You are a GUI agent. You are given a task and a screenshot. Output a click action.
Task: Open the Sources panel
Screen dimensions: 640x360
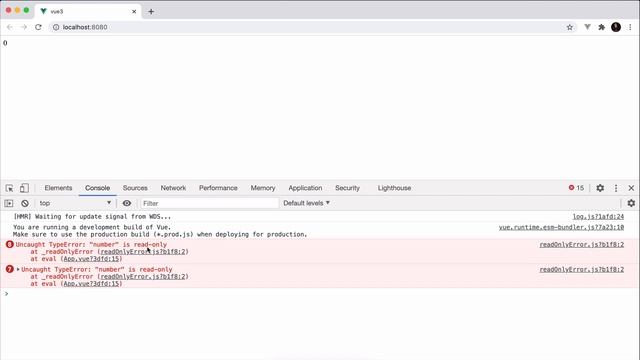(135, 188)
